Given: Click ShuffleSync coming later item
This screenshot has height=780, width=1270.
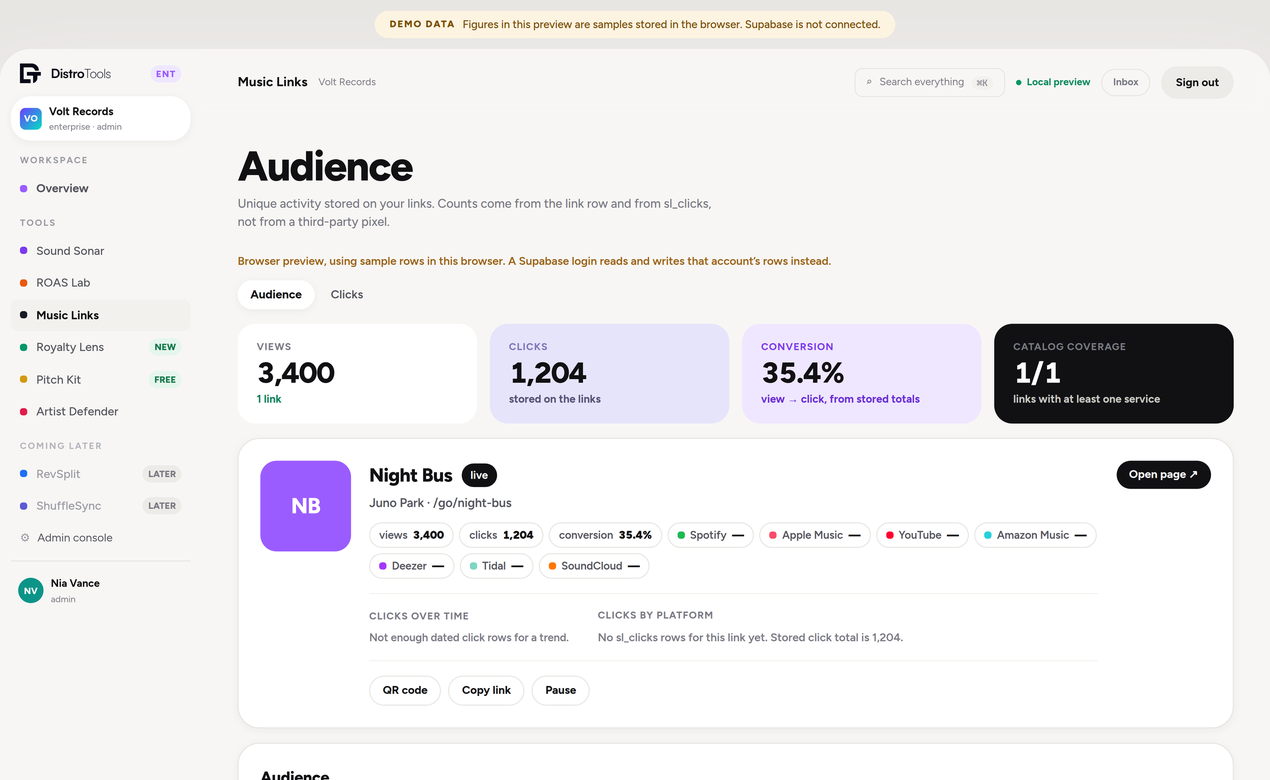Looking at the screenshot, I should 100,506.
